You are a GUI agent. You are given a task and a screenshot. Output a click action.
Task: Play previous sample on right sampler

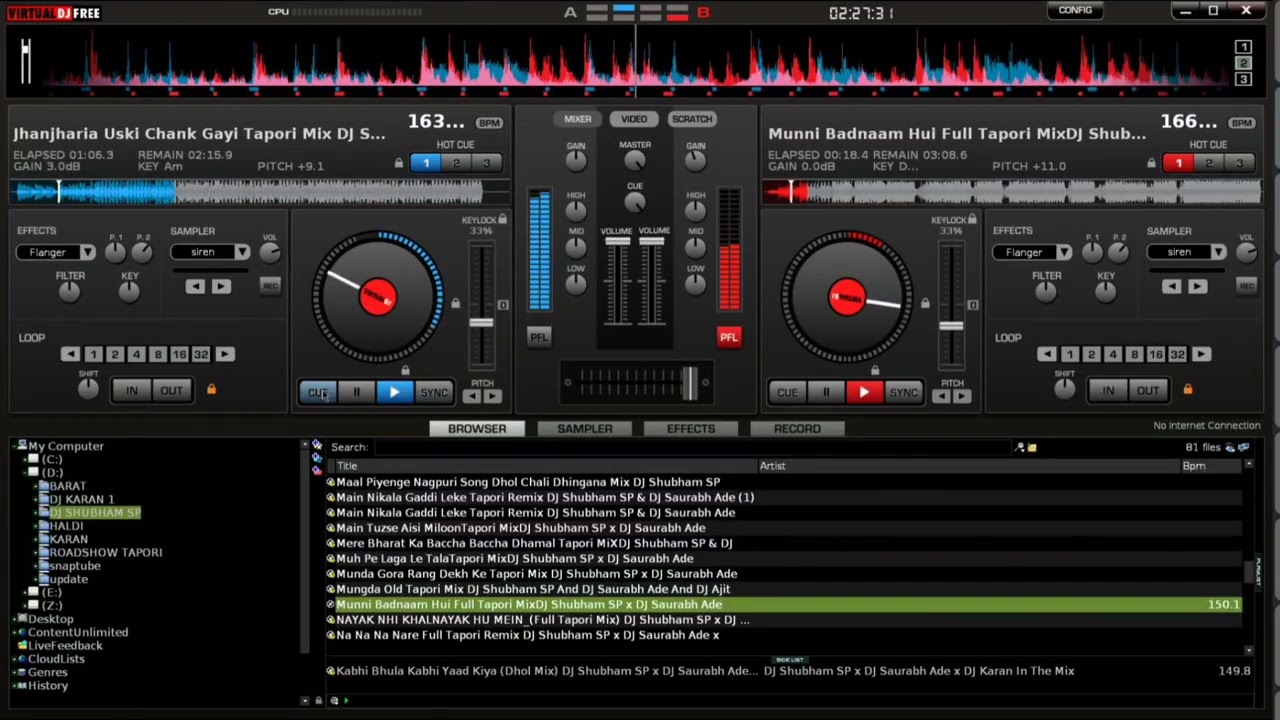(1171, 287)
